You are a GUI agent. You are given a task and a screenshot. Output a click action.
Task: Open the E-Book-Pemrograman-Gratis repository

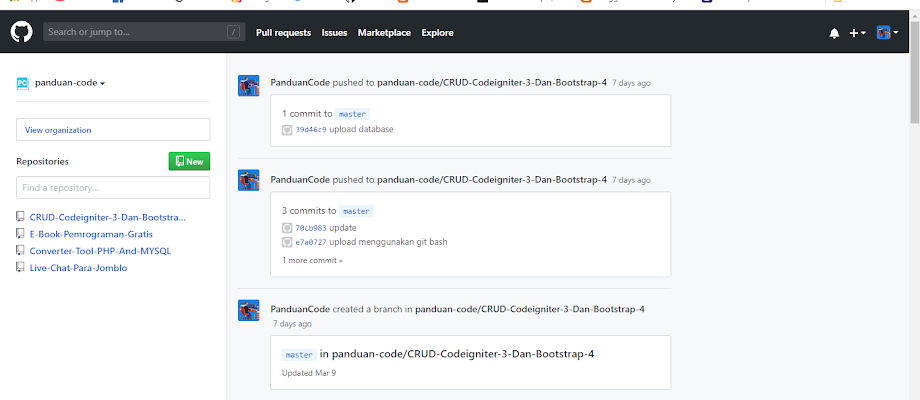click(x=91, y=234)
